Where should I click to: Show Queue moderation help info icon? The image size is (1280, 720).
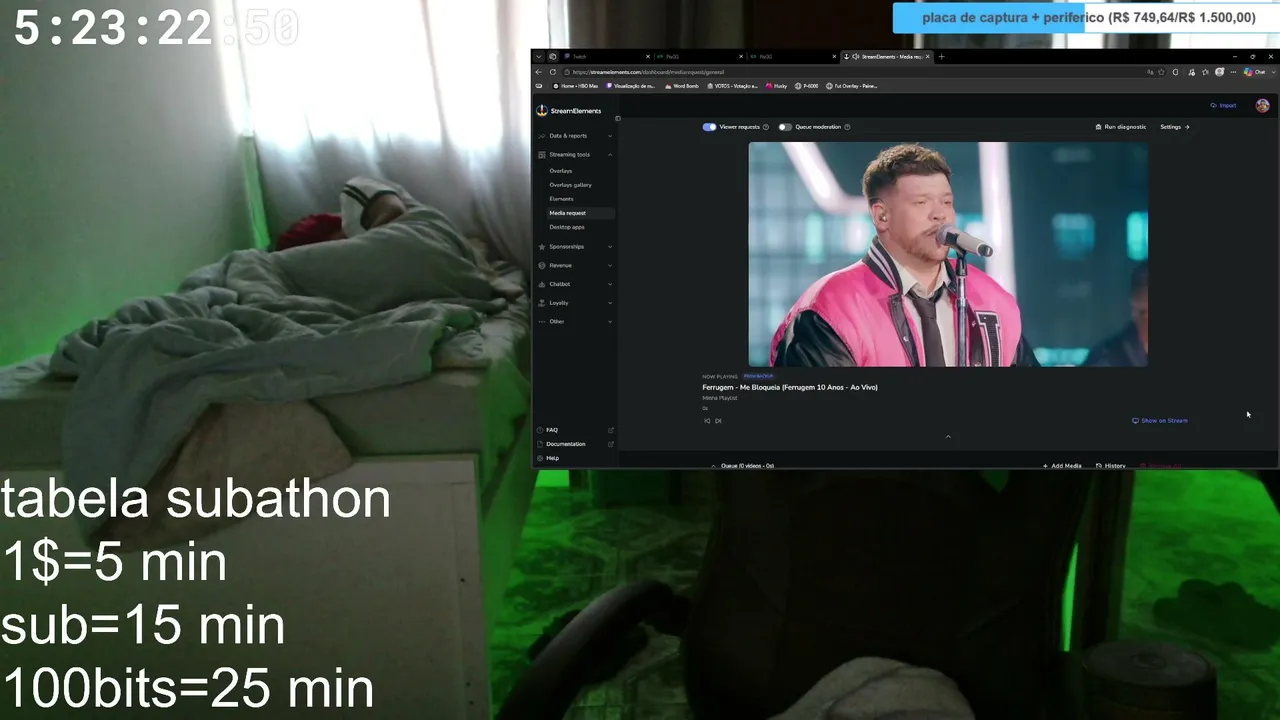tap(847, 127)
